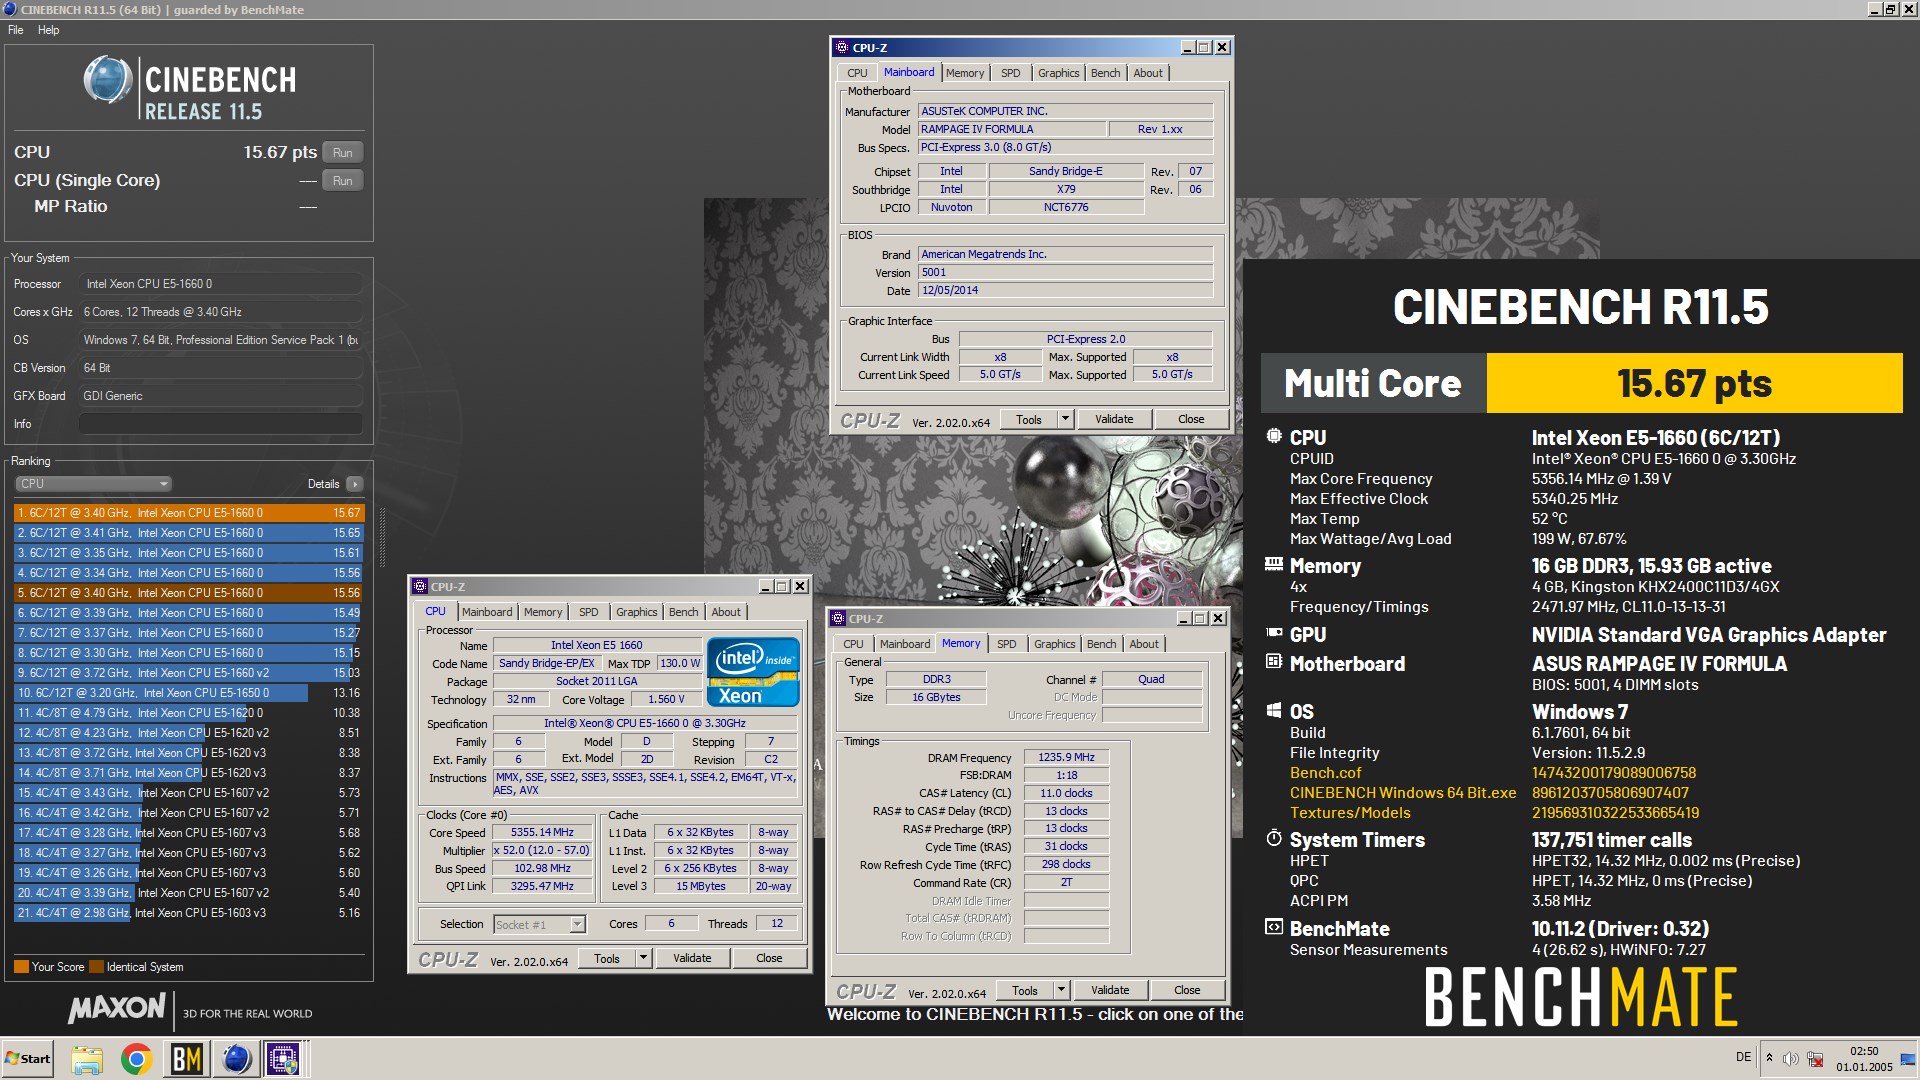Screen dimensions: 1920x1080
Task: Open Bench tab in CPU-Z CPU window
Action: [x=683, y=612]
